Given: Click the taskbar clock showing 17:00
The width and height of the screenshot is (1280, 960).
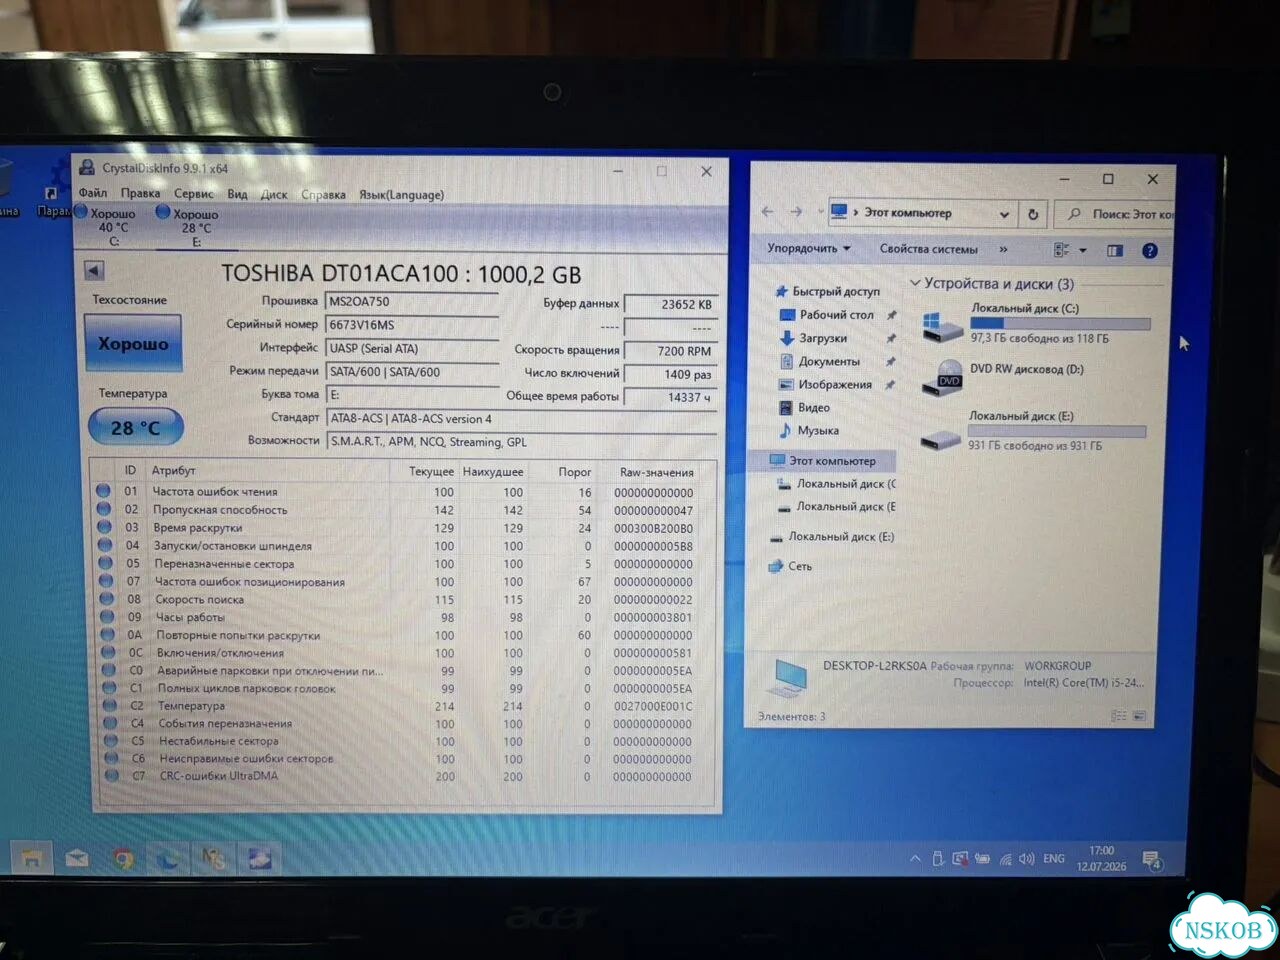Looking at the screenshot, I should coord(1101,859).
